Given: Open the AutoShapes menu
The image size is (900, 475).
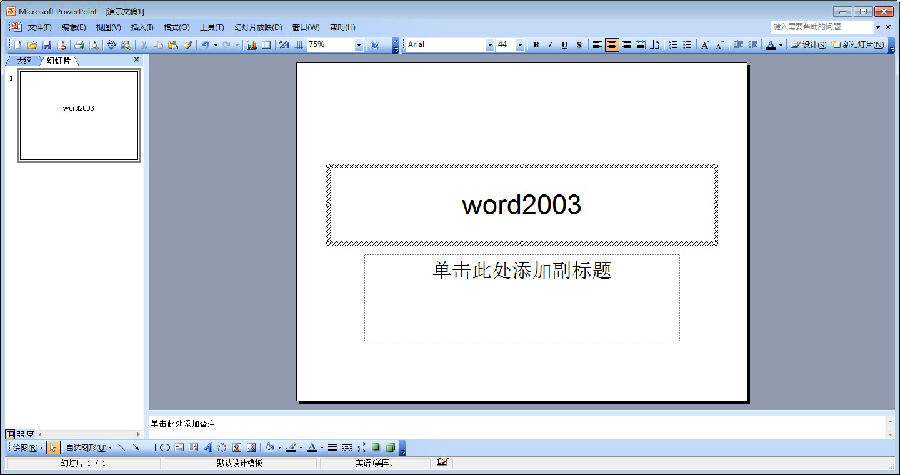Looking at the screenshot, I should tap(88, 447).
